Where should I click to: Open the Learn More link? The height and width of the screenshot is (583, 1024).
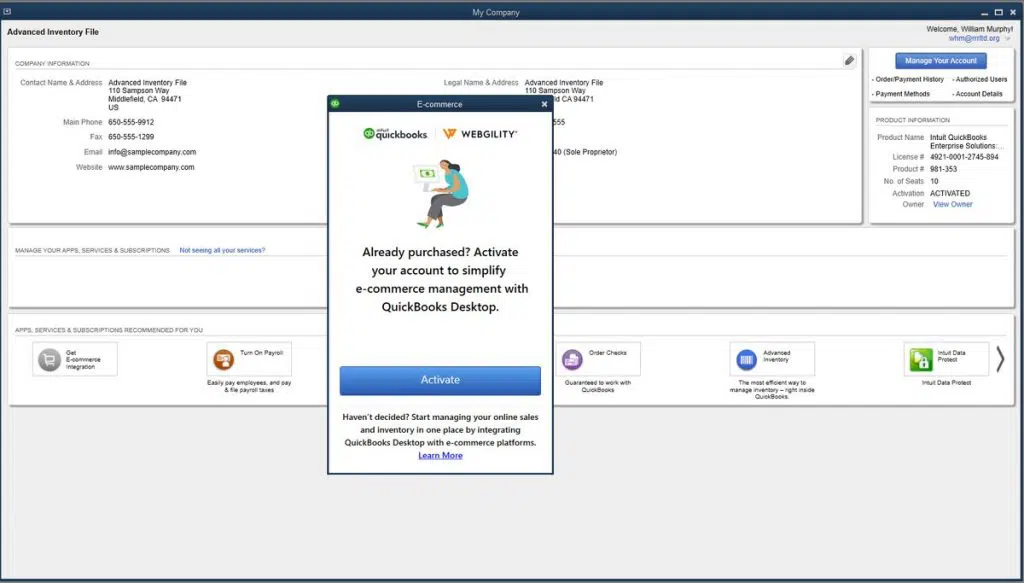click(x=440, y=456)
